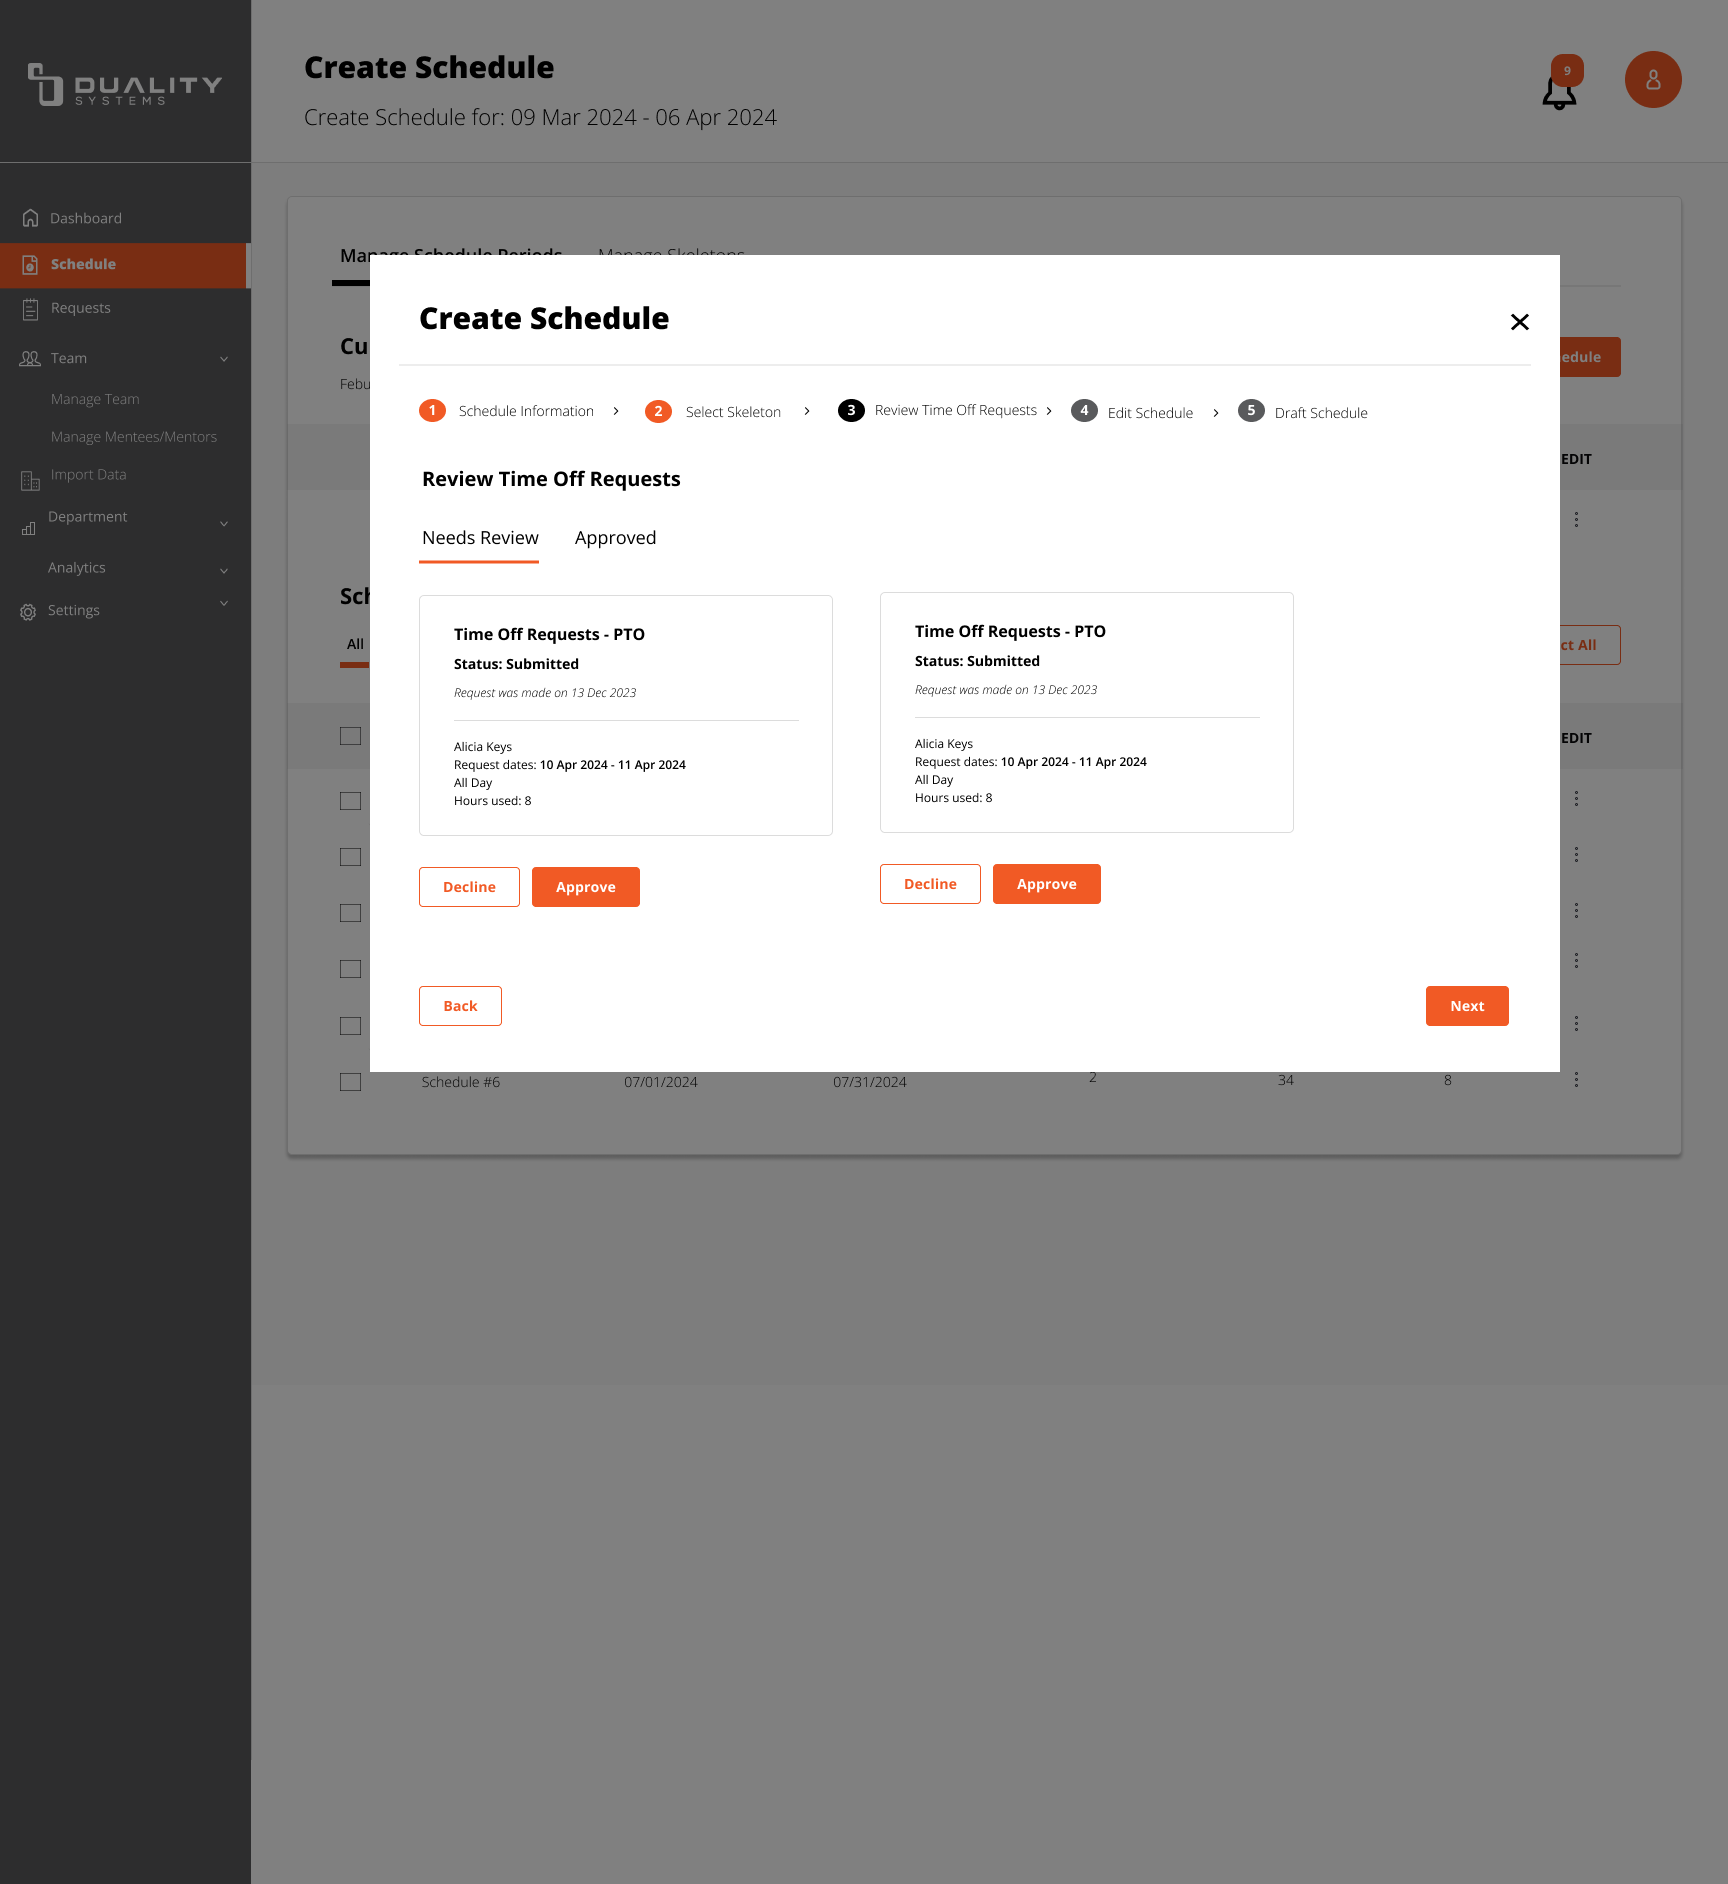Click chevron after Schedule Information step
This screenshot has height=1884, width=1728.
[x=616, y=411]
